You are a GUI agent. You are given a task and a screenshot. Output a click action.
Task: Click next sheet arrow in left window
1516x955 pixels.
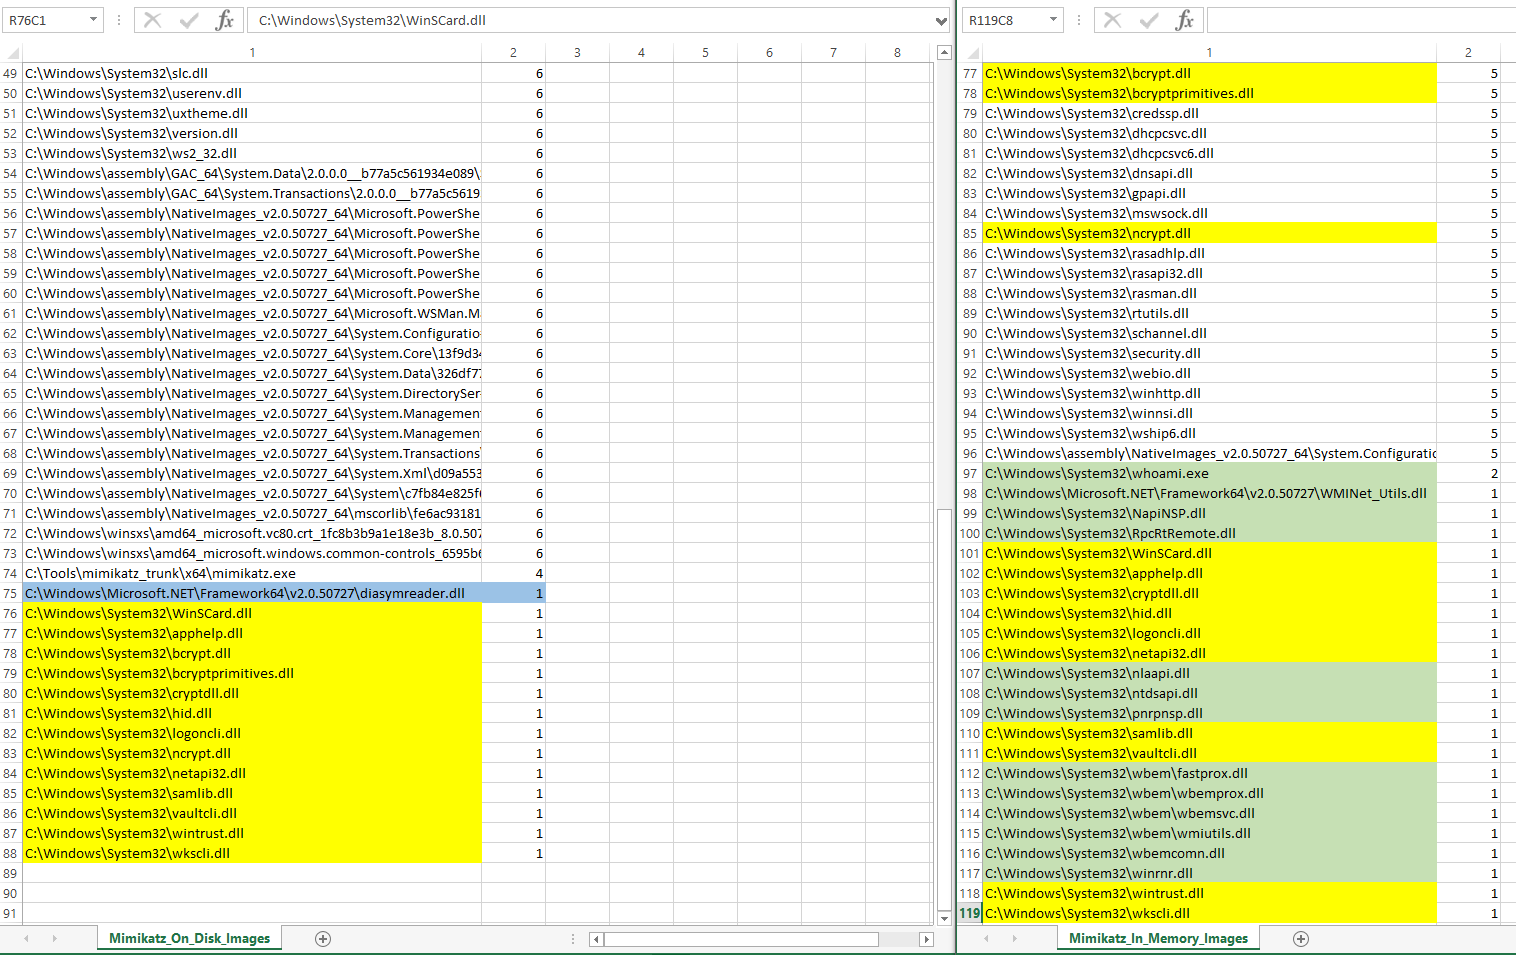pyautogui.click(x=54, y=938)
